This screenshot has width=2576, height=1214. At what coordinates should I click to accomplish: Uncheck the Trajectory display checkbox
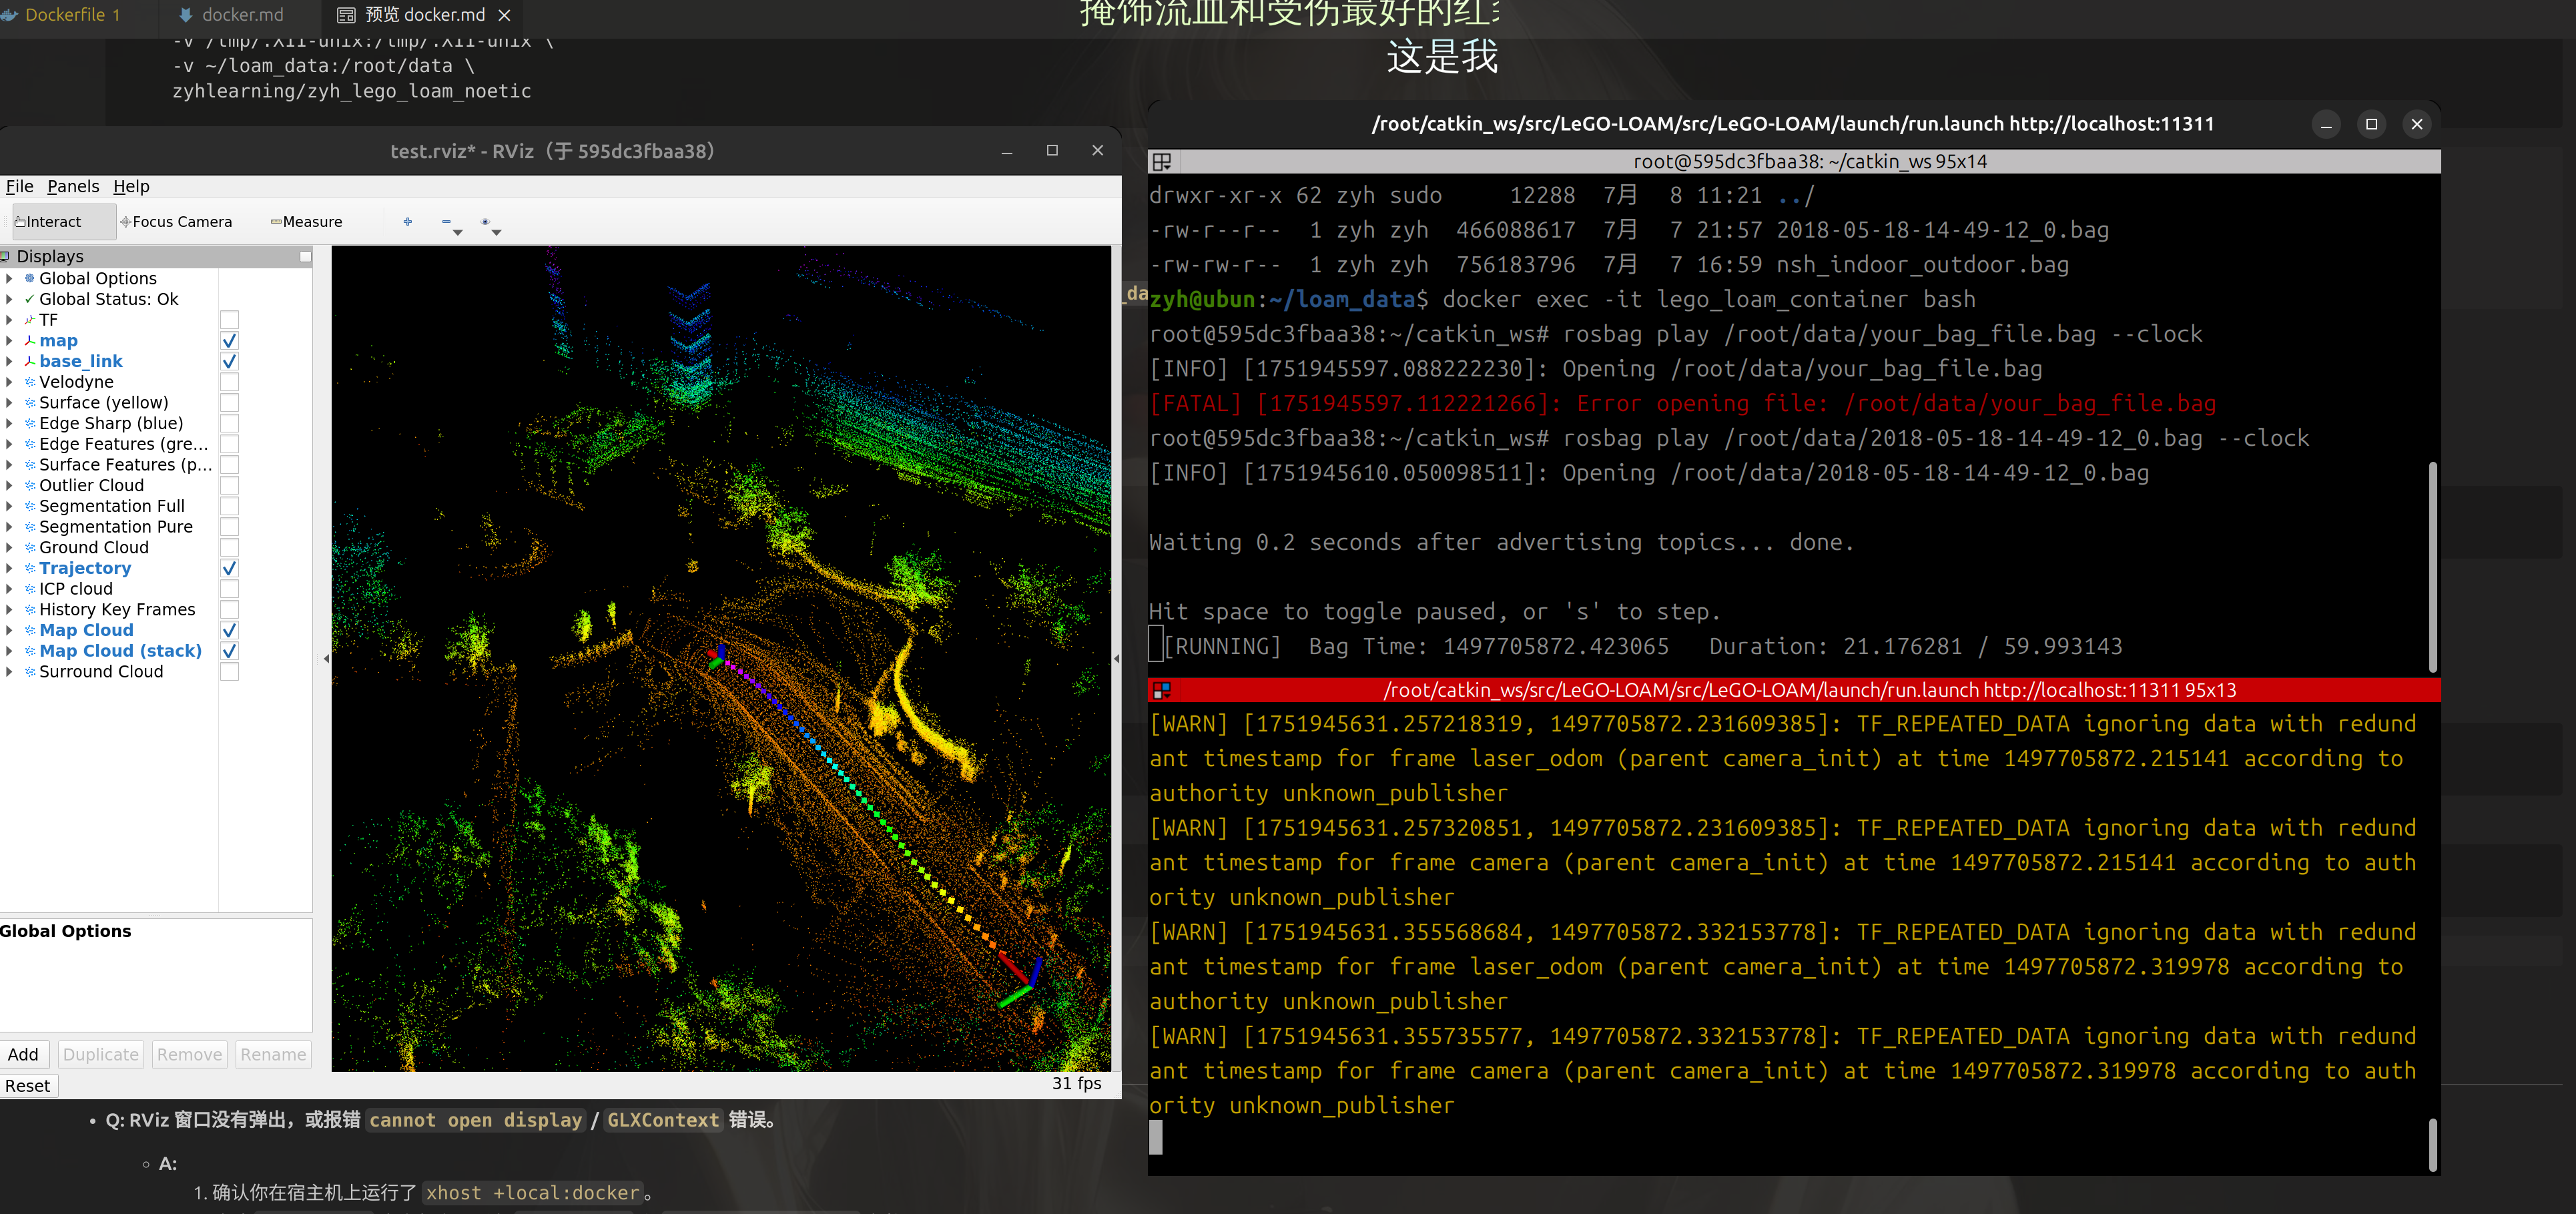coord(229,568)
